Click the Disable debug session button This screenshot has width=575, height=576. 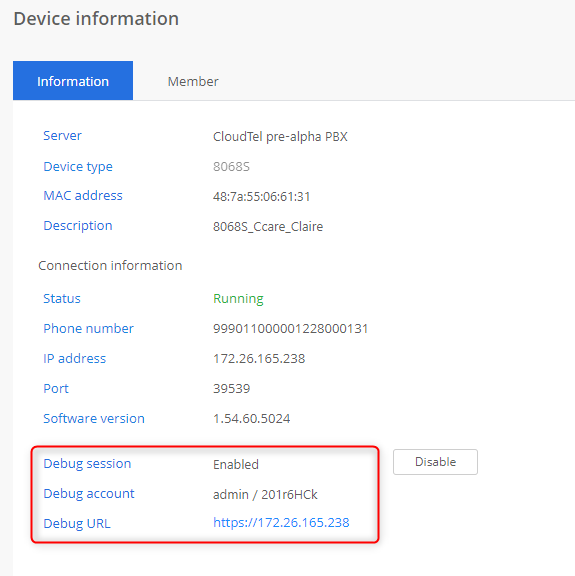click(435, 462)
